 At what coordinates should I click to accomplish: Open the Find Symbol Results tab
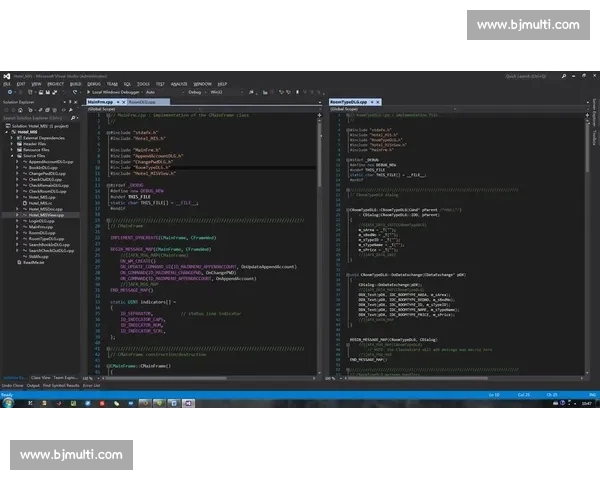click(61, 386)
